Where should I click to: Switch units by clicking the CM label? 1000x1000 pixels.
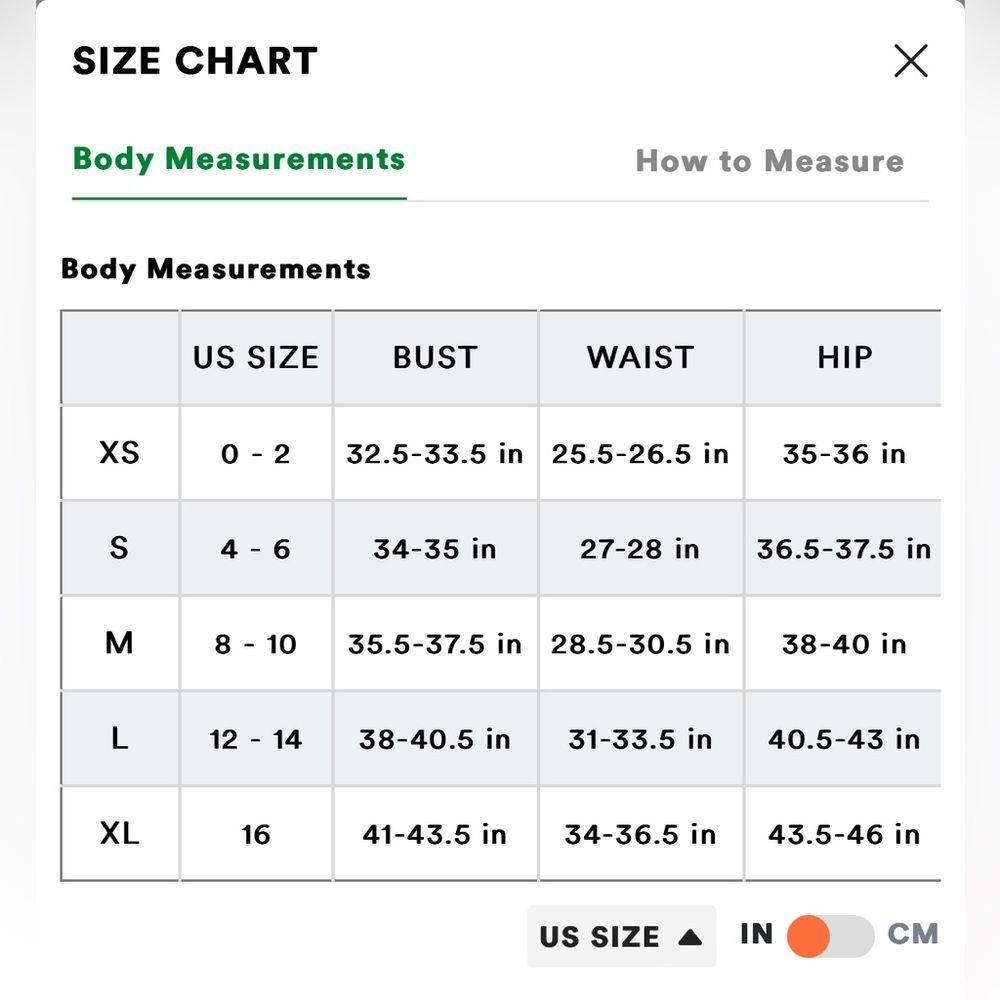(913, 934)
